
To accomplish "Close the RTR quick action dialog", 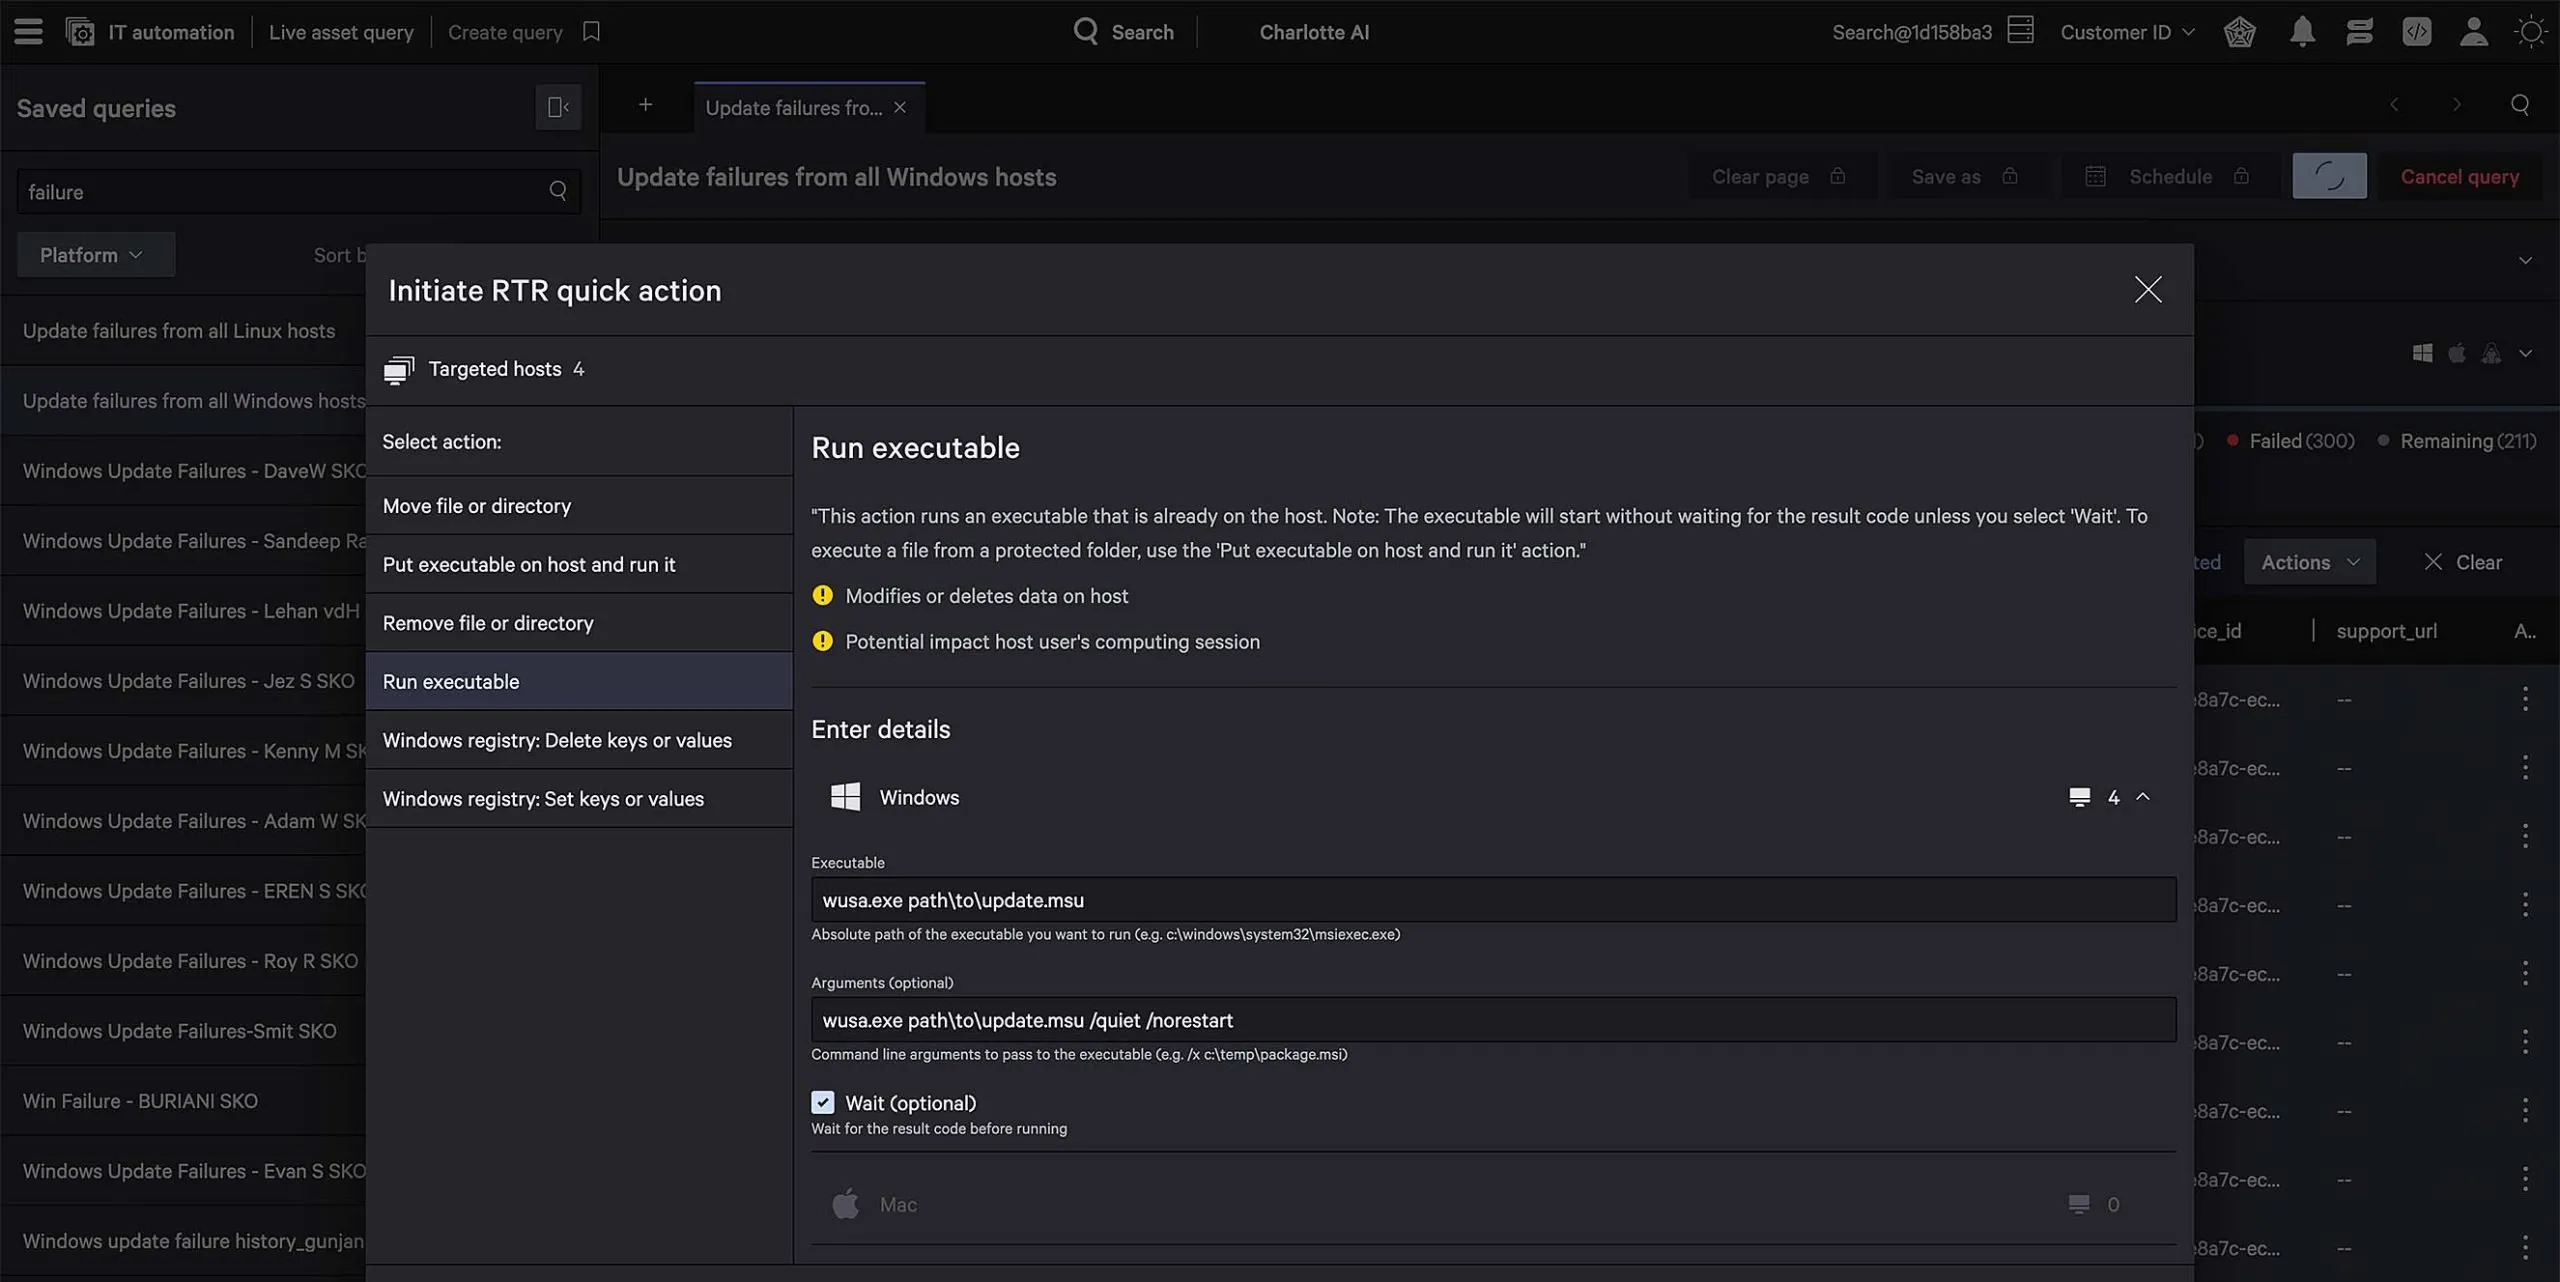I will pos(2148,290).
